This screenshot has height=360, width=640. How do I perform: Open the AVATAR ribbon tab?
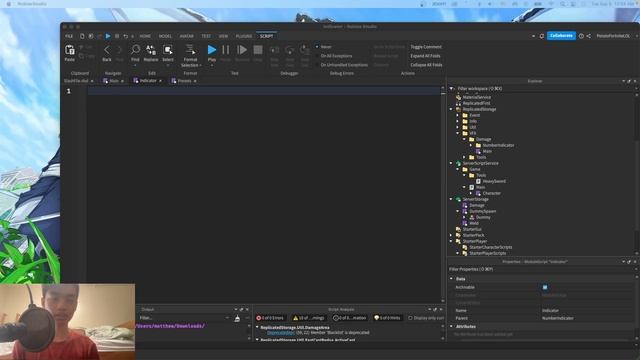tap(187, 36)
